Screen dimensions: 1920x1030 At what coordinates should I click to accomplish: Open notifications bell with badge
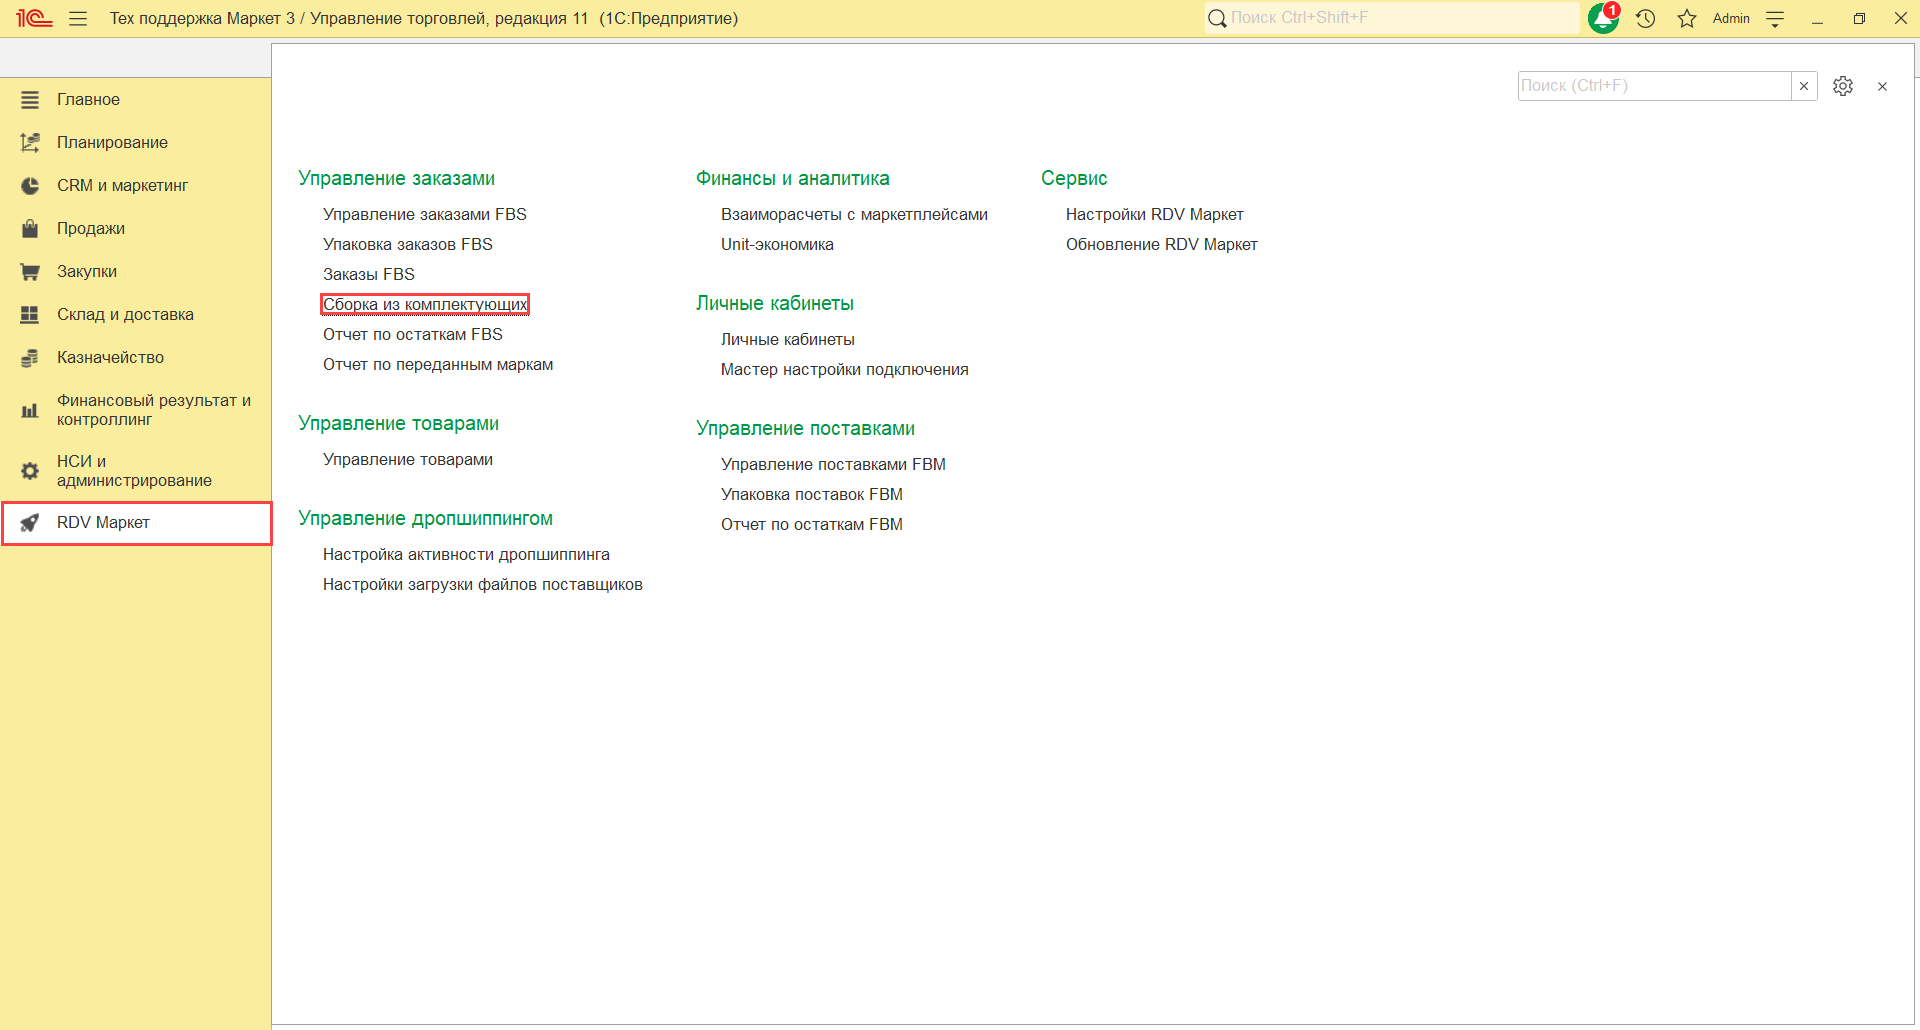point(1604,18)
